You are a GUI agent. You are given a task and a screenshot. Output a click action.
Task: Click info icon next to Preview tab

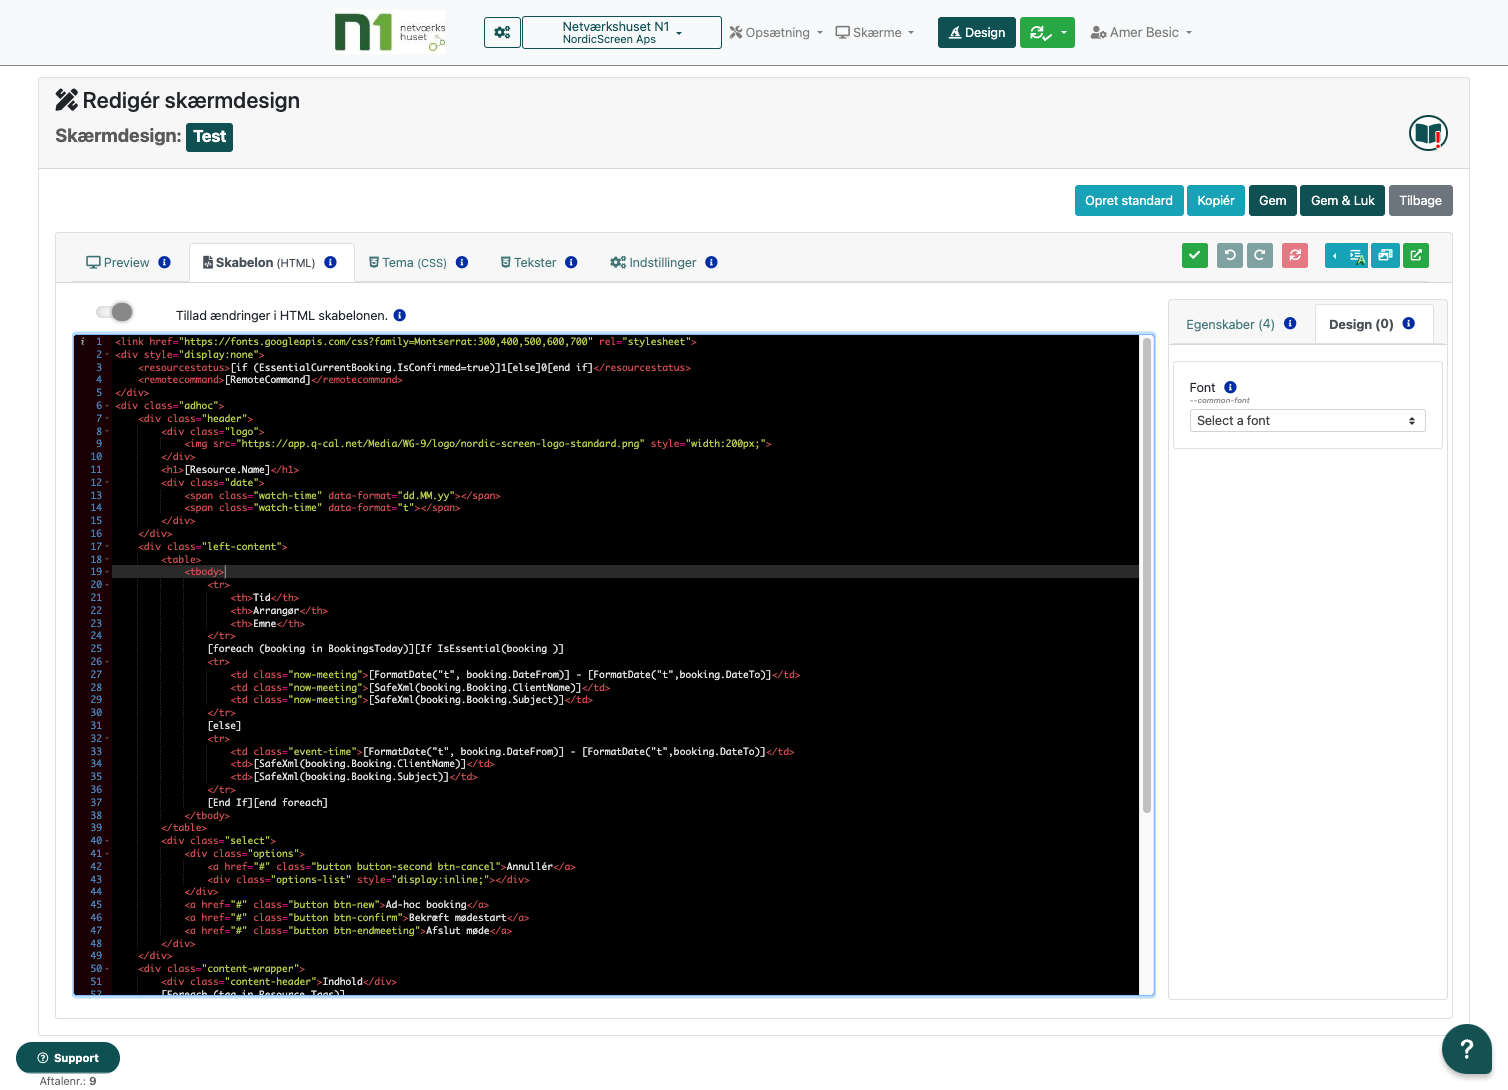(x=164, y=262)
